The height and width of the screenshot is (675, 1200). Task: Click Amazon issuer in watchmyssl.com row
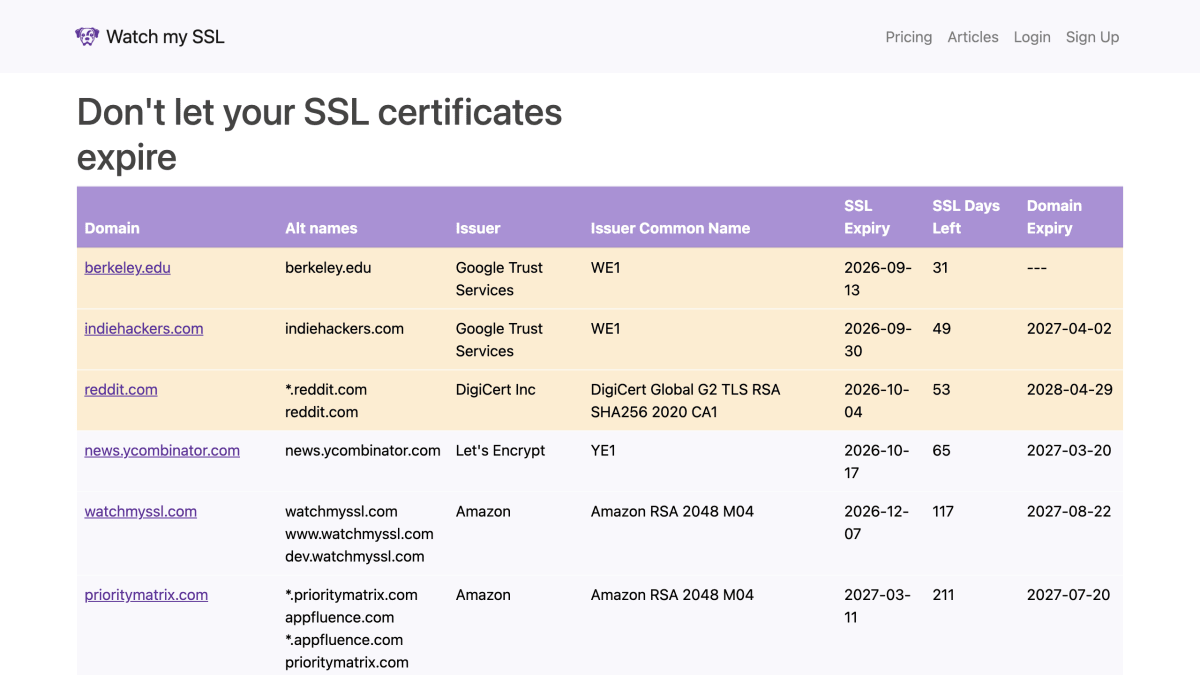(x=483, y=512)
